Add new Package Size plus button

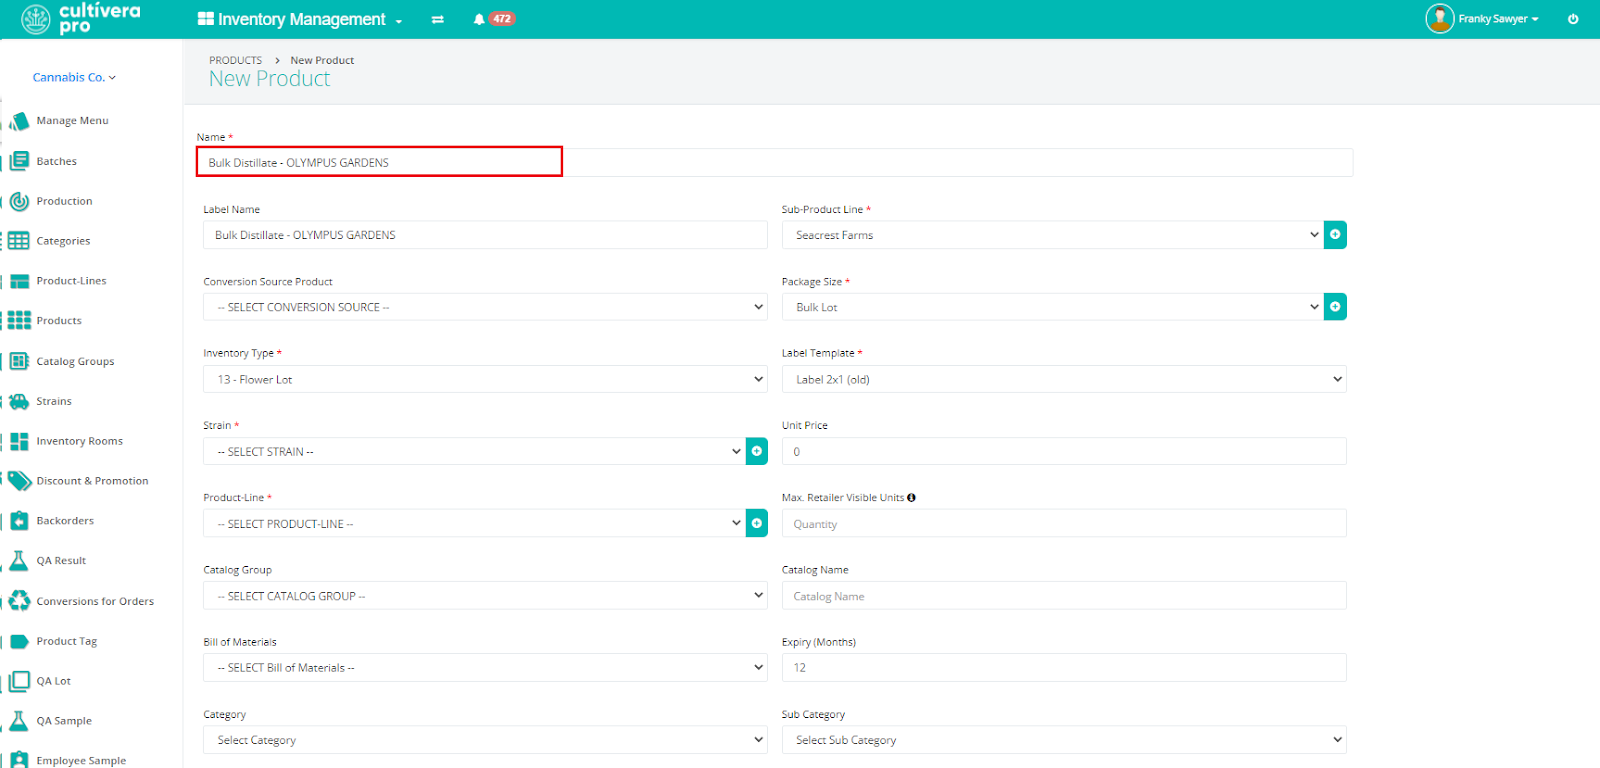point(1335,307)
